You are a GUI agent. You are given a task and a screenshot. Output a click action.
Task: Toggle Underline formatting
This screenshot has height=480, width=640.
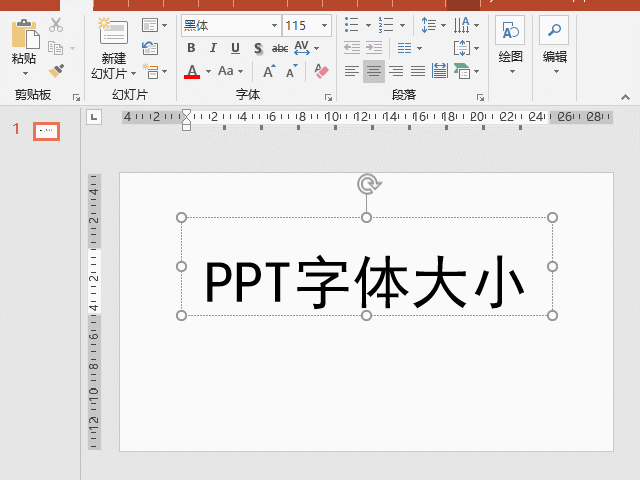[235, 48]
